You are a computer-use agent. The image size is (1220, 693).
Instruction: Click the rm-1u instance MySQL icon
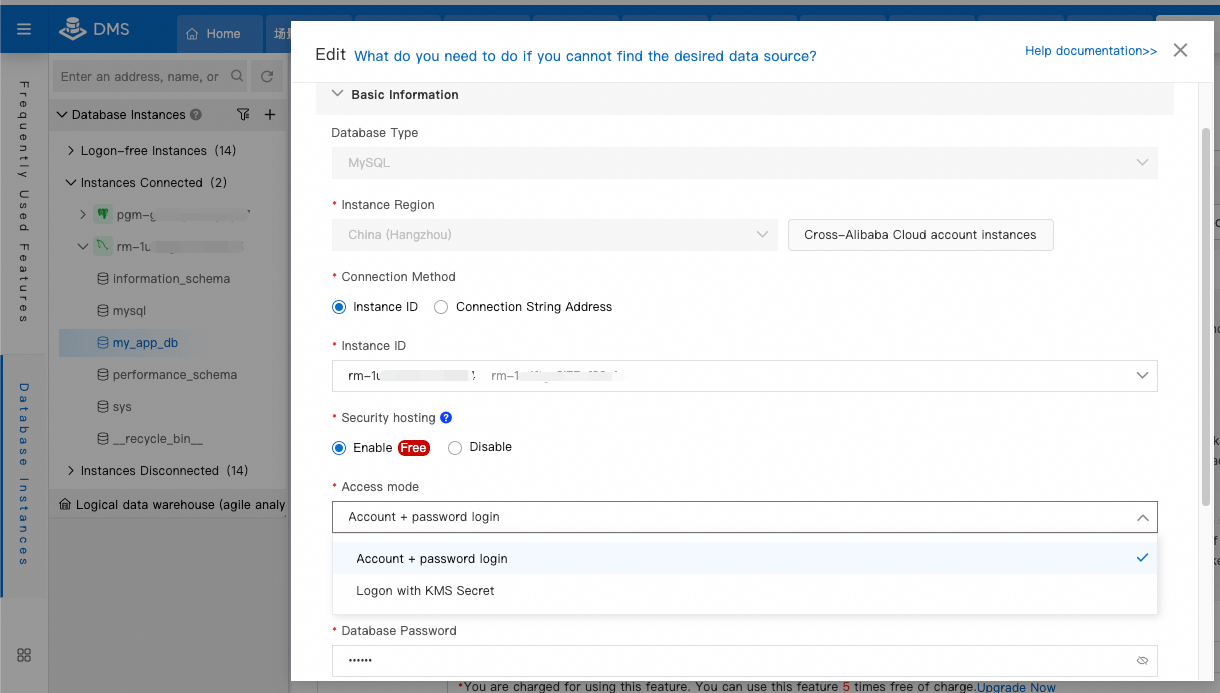pos(102,246)
